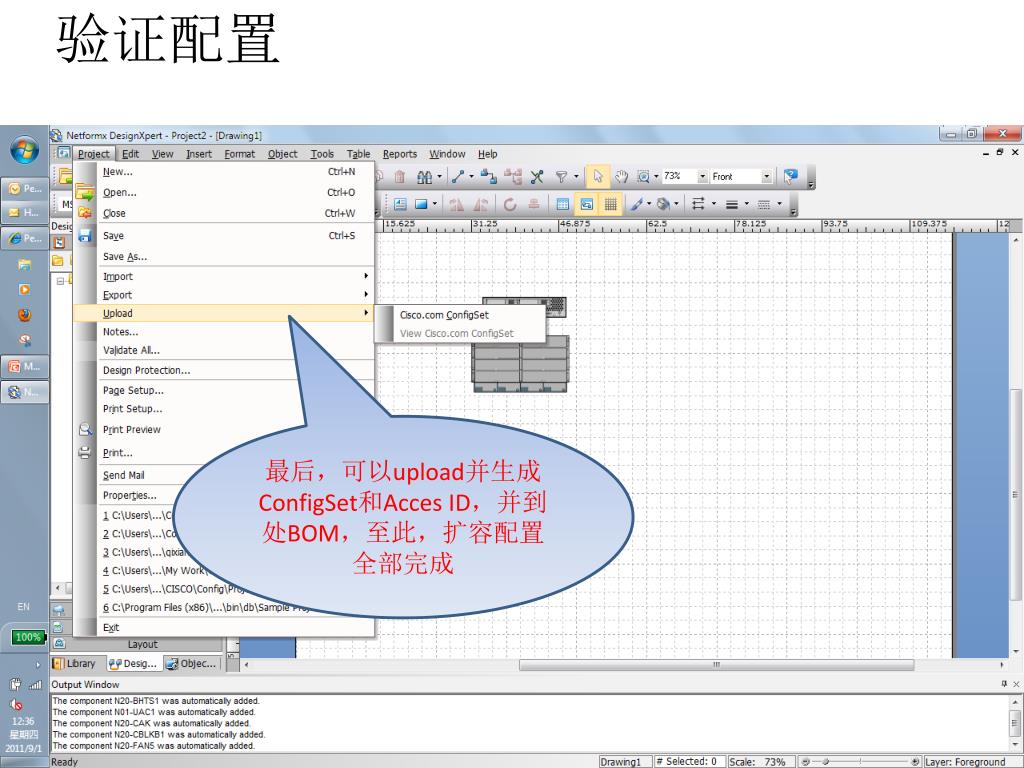The height and width of the screenshot is (768, 1024).
Task: Toggle the snap grid button
Action: click(x=610, y=204)
